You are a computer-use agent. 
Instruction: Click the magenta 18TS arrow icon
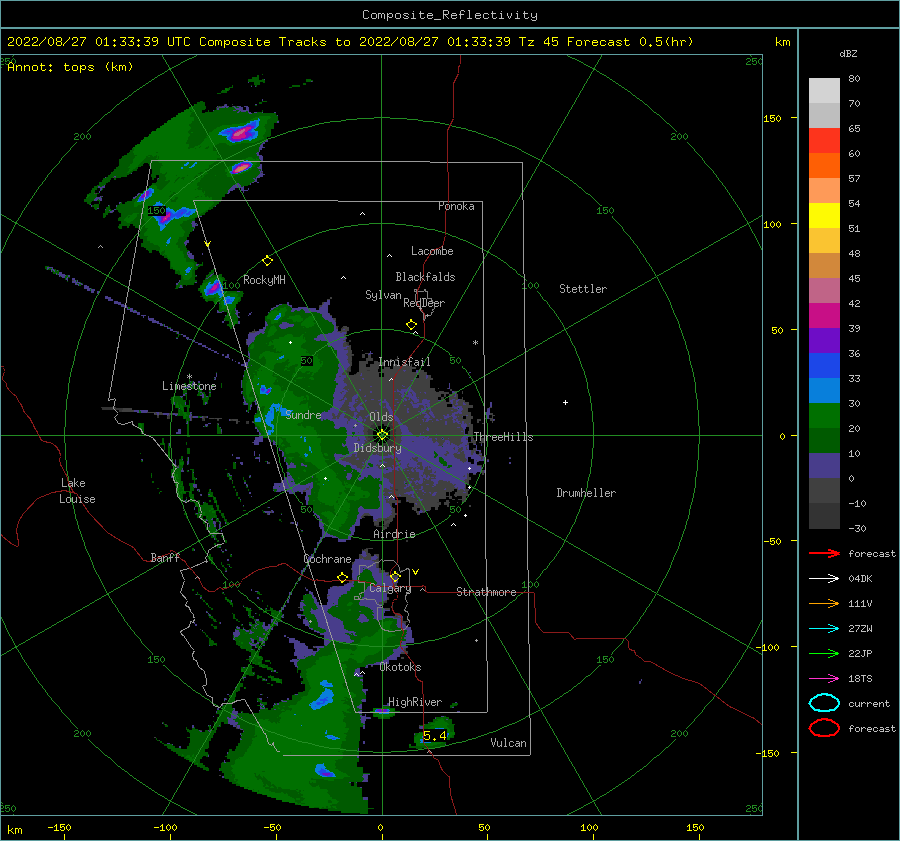[x=824, y=679]
